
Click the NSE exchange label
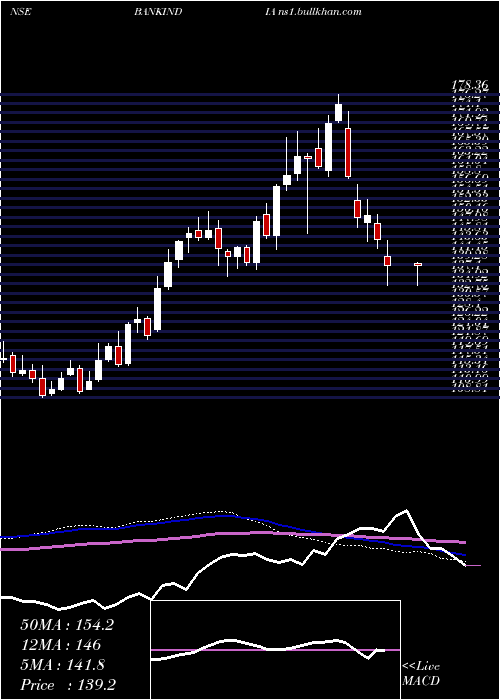[20, 12]
